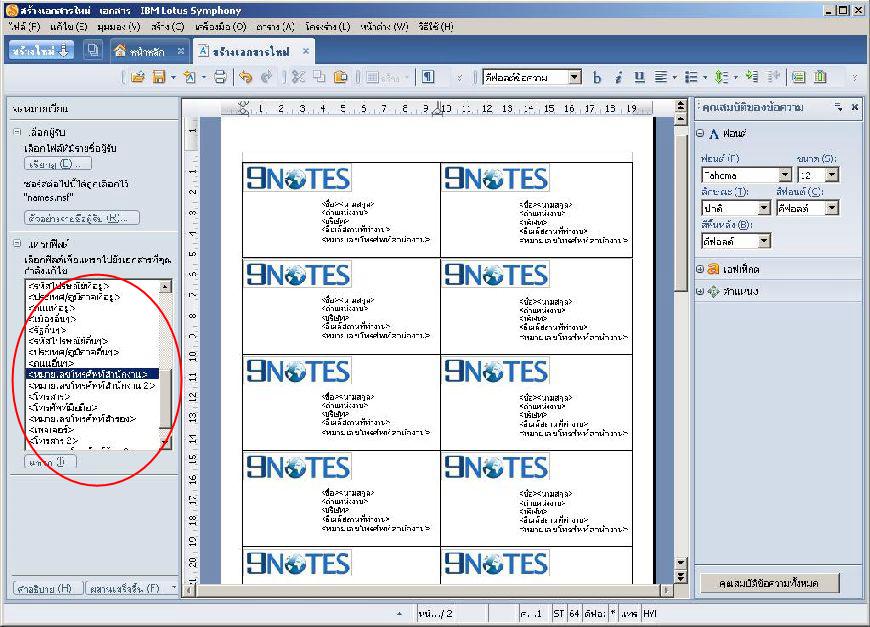Undo the last action
The height and width of the screenshot is (627, 870).
245,77
